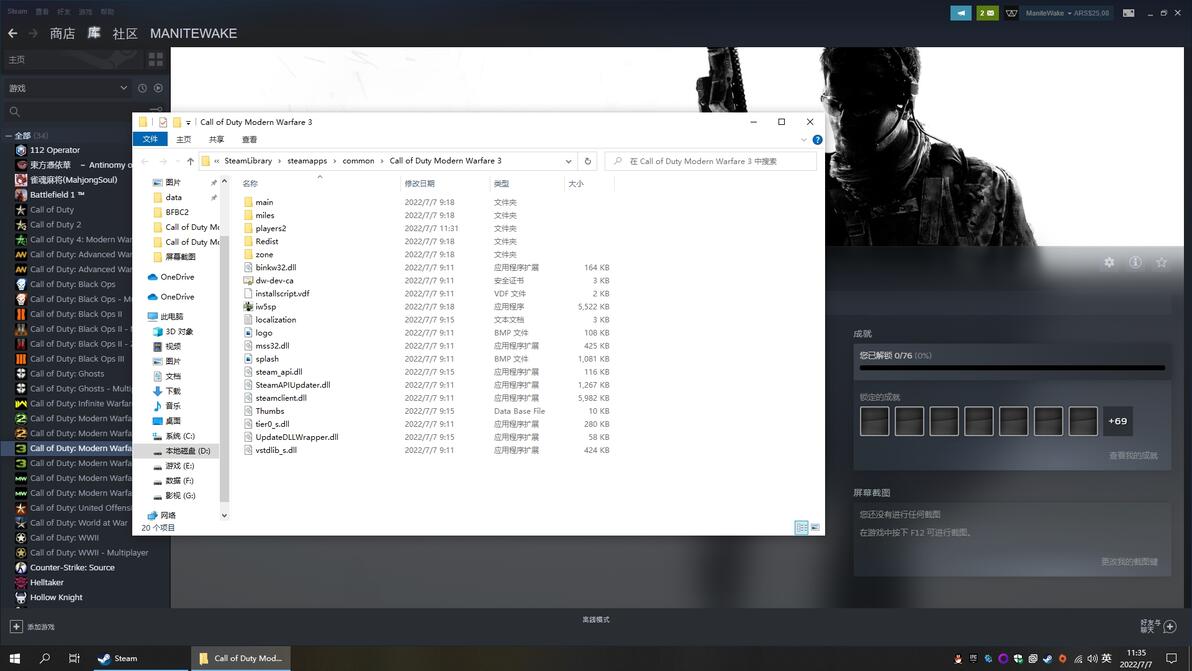Click the favorite star icon
This screenshot has width=1192, height=671.
(1161, 262)
